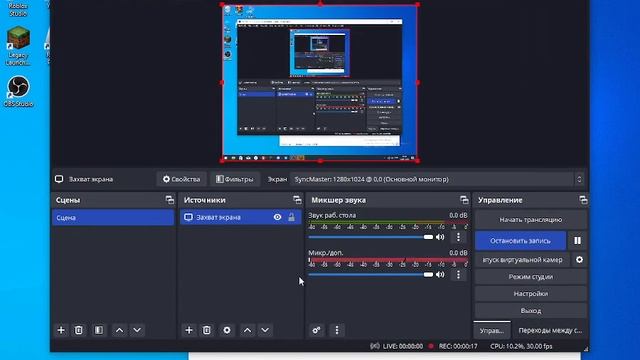
Task: Click the LIVE: 00:00:00 status text
Action: click(403, 346)
